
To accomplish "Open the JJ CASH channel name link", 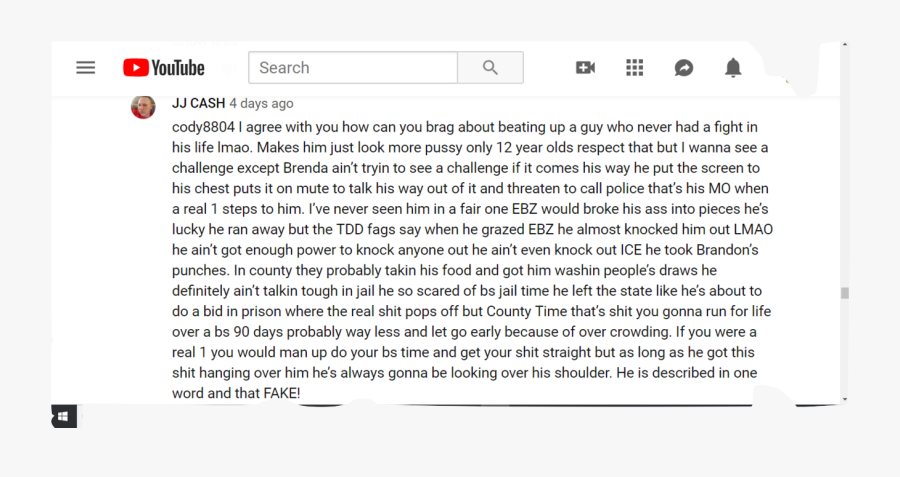I will (198, 103).
